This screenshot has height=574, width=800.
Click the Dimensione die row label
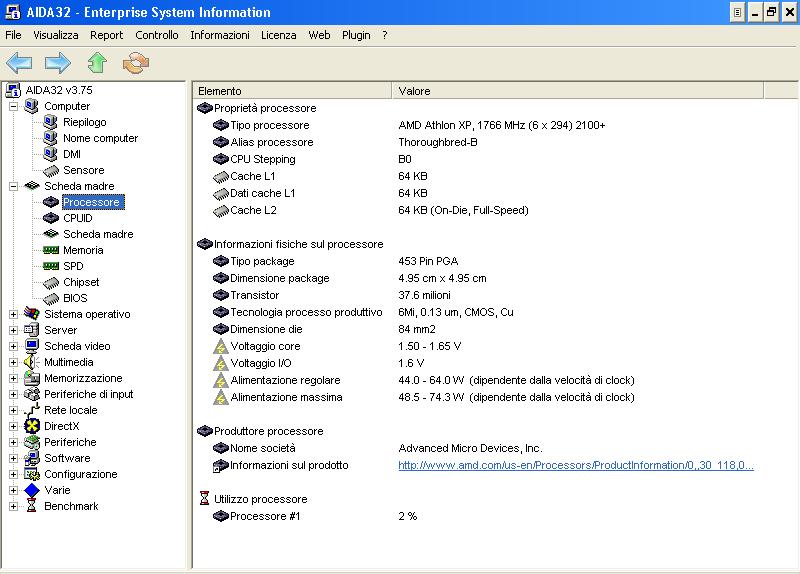pos(266,329)
